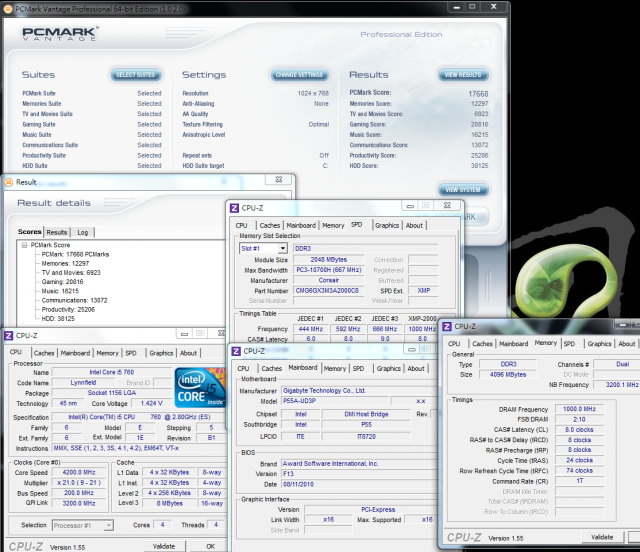Open Graphics tab in the CPU-Z Memory window
Viewport: 640px width, 552px height.
point(599,344)
